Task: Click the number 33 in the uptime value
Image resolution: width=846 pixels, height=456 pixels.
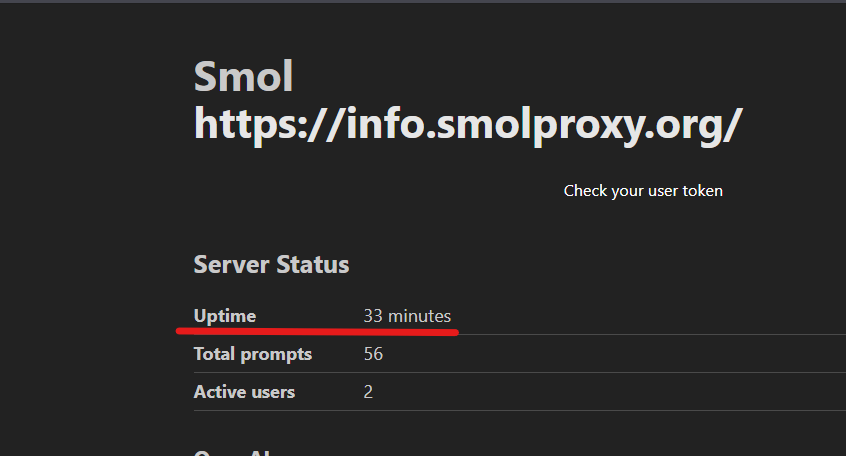Action: (373, 316)
